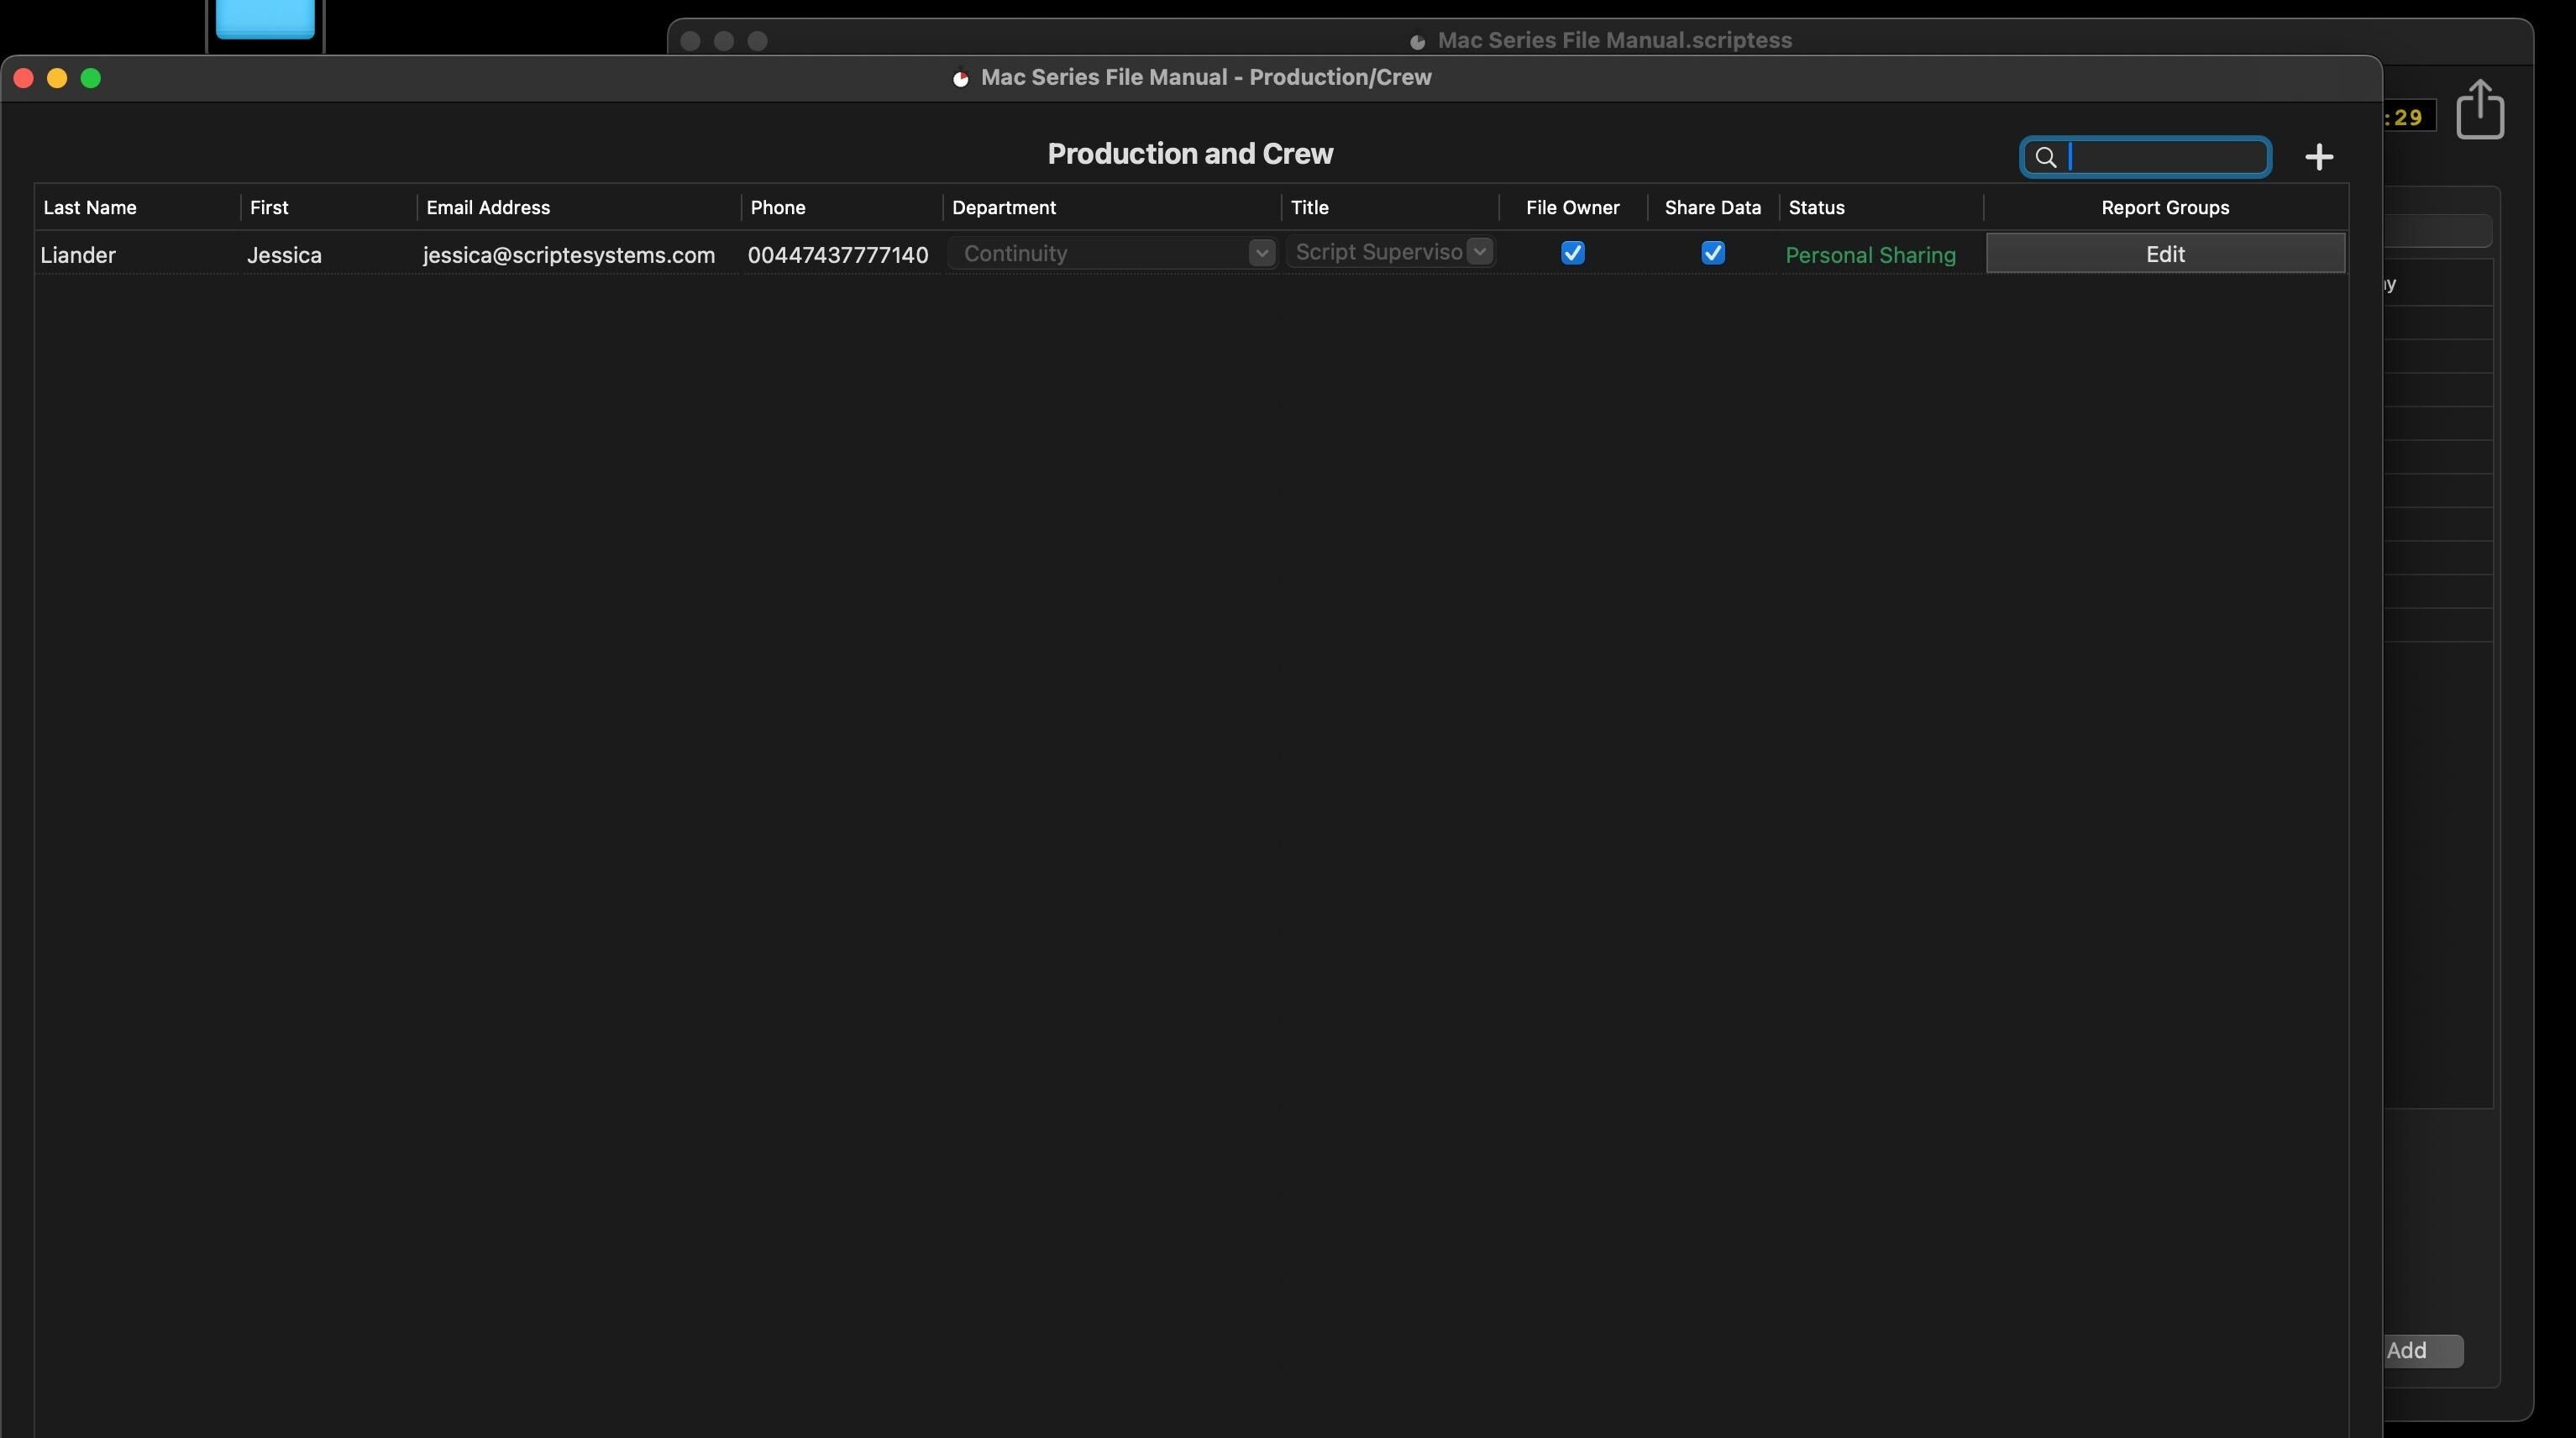Select jessica@scriptesystems.com email cell
The image size is (2576, 1438).
(568, 255)
